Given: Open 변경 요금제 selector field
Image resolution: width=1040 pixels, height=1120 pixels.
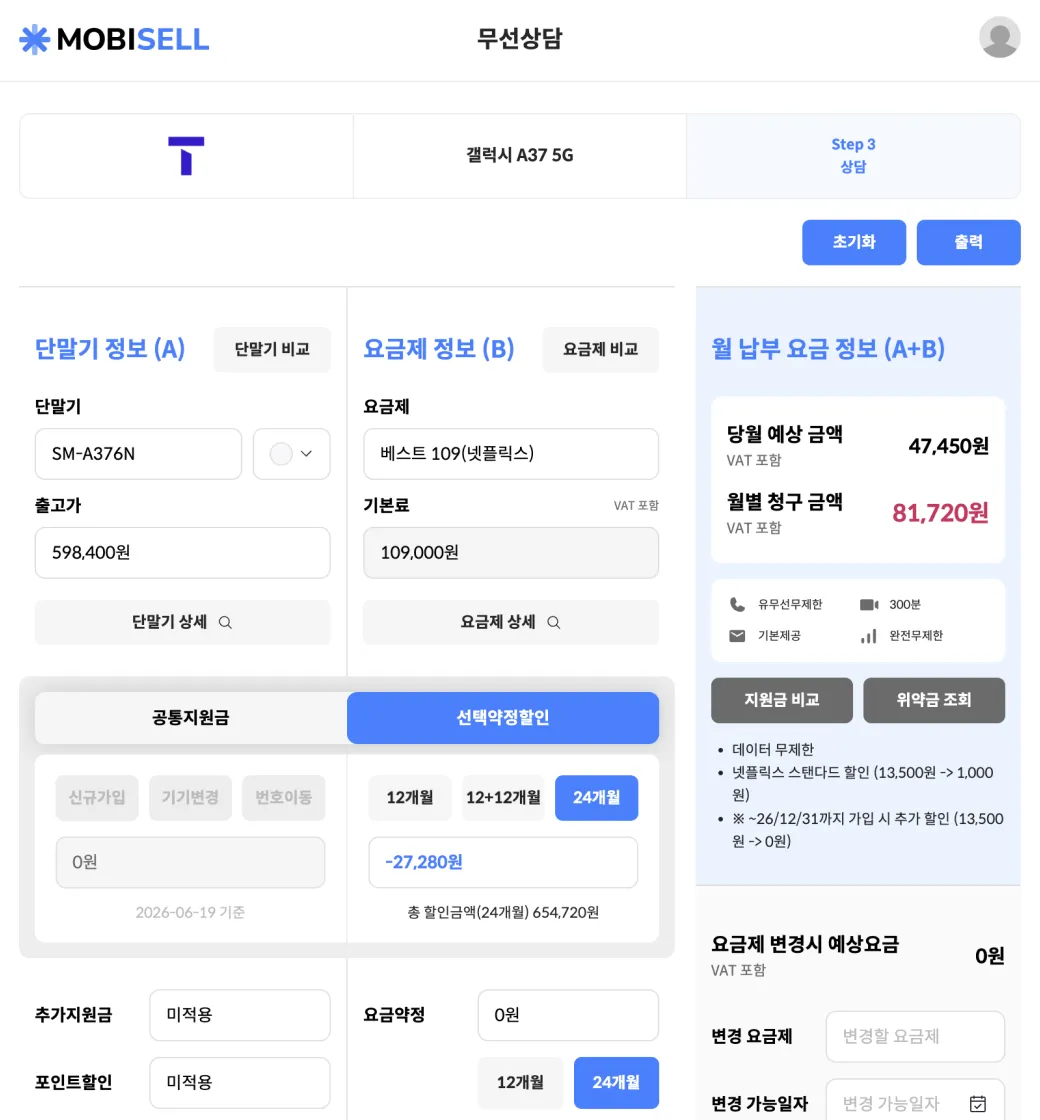Looking at the screenshot, I should [x=915, y=1036].
